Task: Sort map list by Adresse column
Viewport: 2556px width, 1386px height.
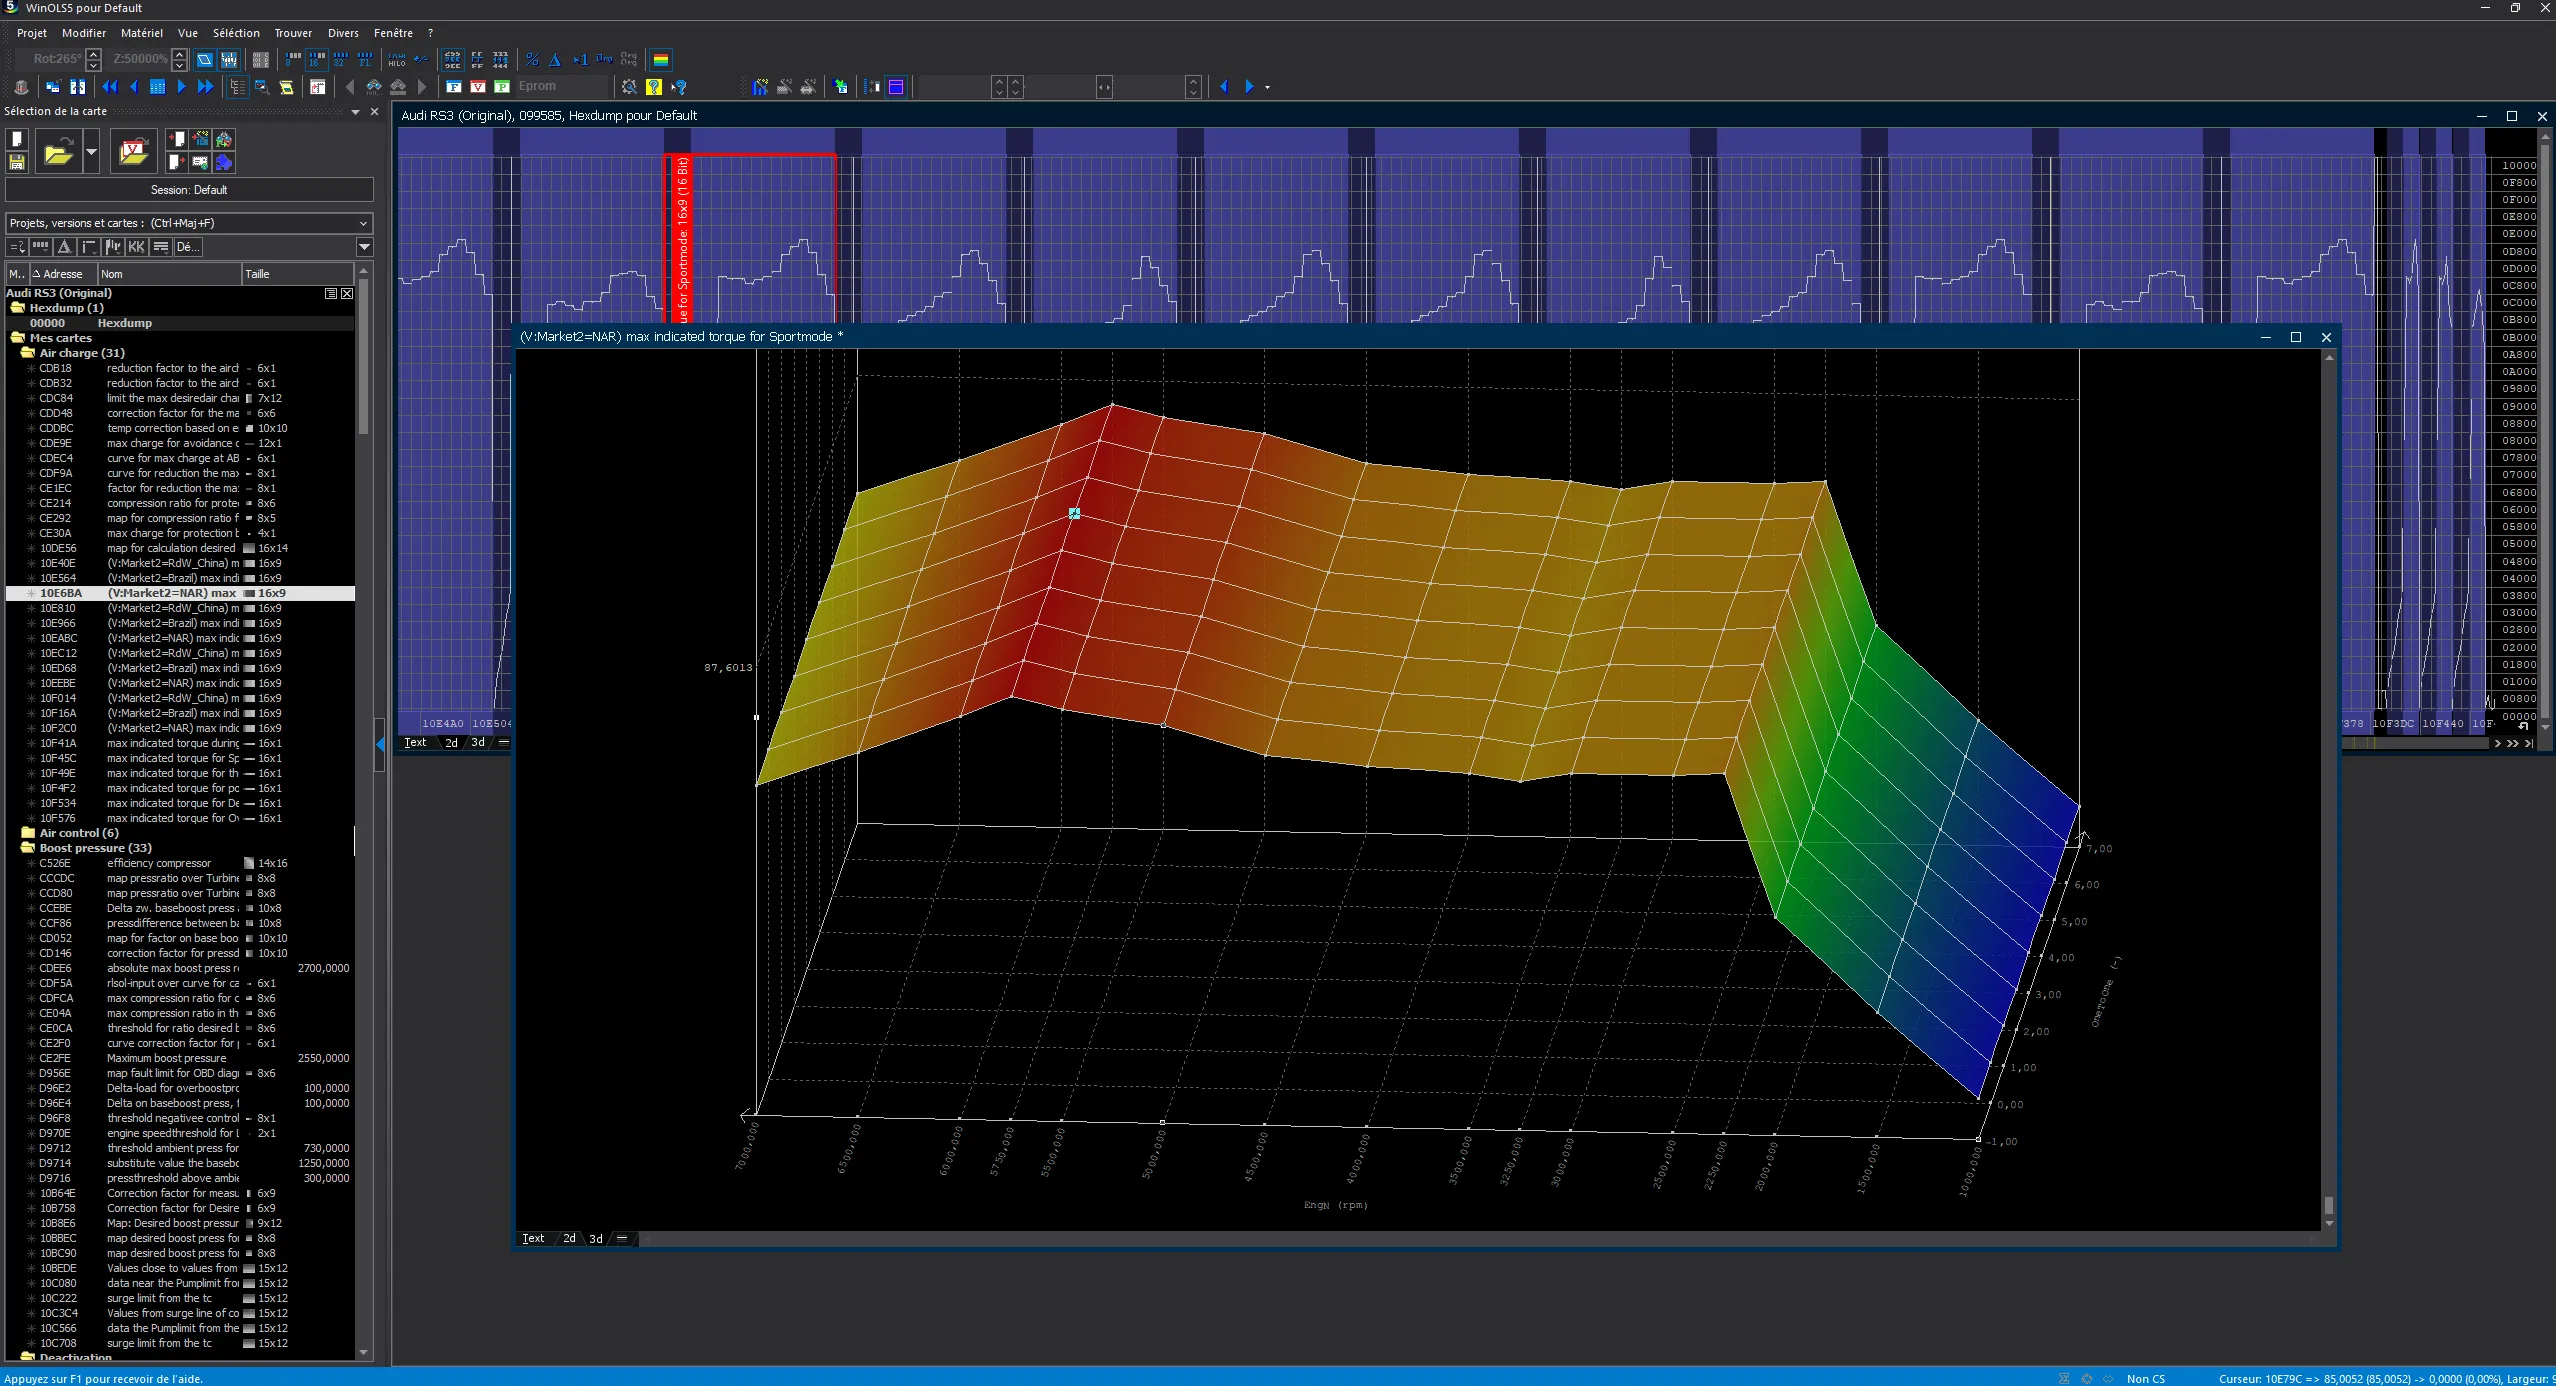Action: (x=63, y=274)
